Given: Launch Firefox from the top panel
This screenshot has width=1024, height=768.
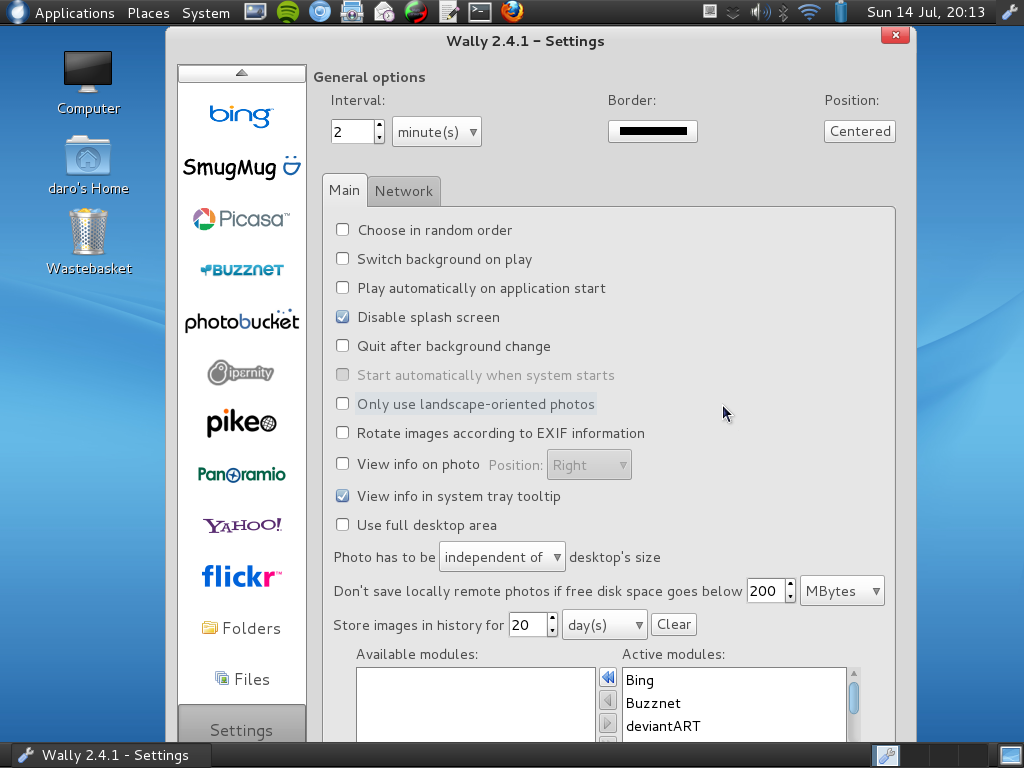Looking at the screenshot, I should click(x=512, y=12).
